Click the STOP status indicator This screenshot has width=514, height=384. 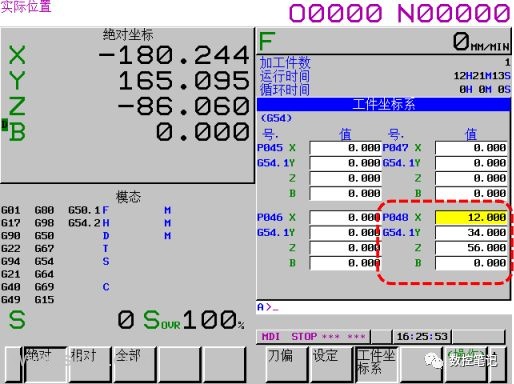click(x=304, y=336)
